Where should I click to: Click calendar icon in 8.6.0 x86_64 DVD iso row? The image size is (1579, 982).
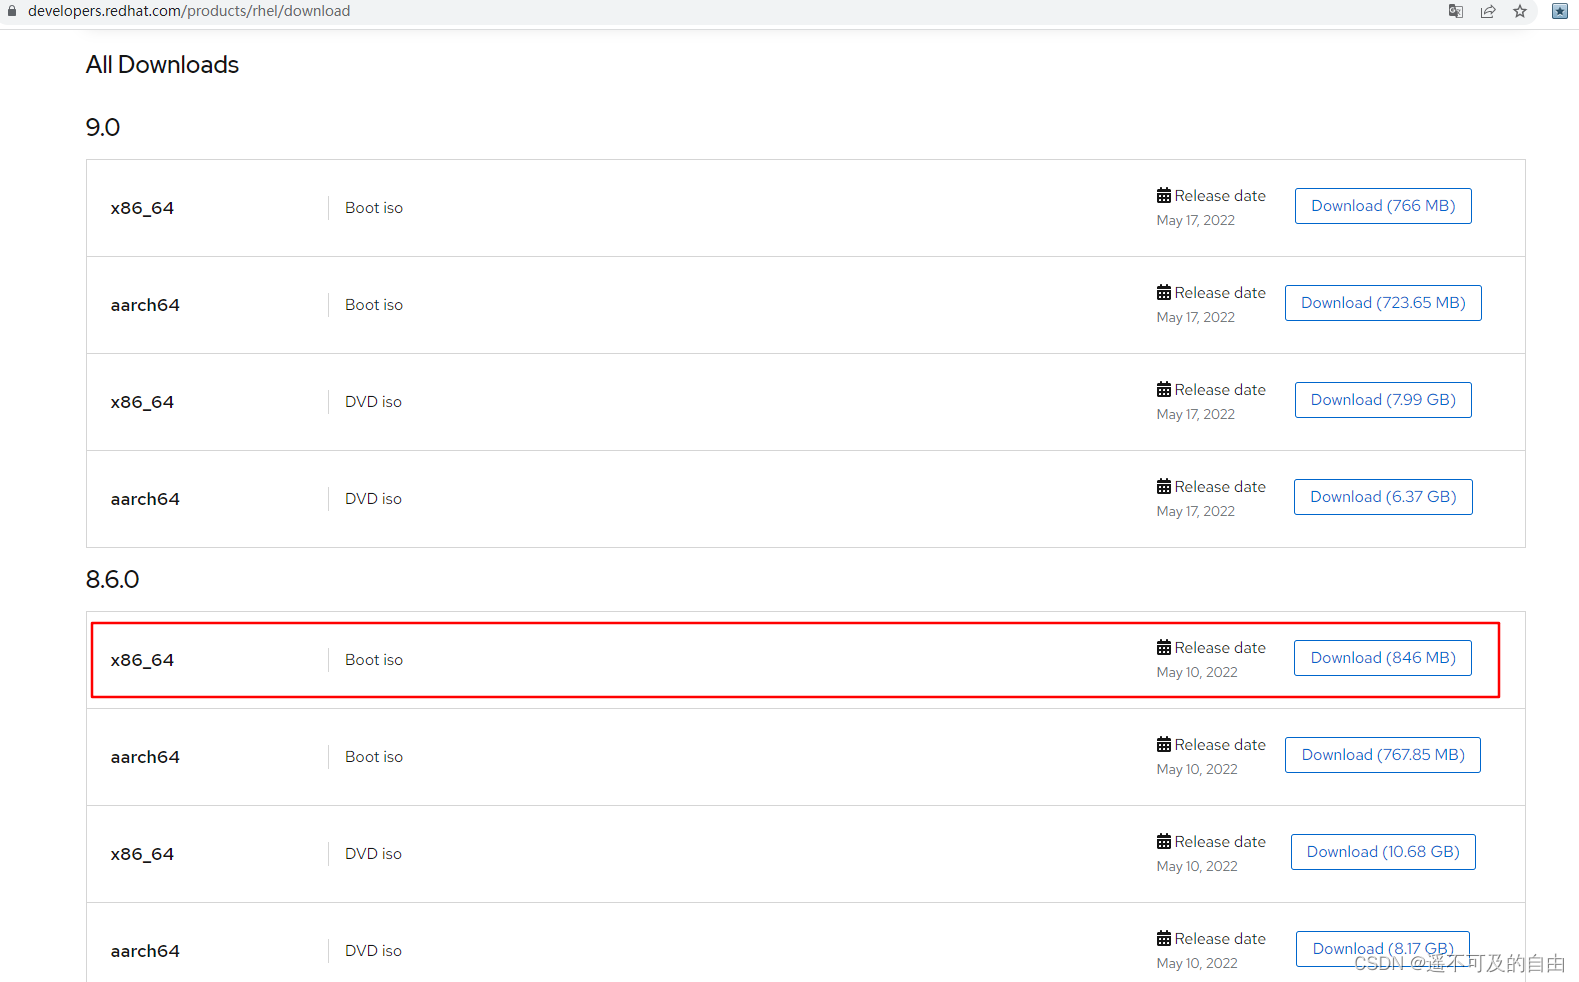[1164, 841]
